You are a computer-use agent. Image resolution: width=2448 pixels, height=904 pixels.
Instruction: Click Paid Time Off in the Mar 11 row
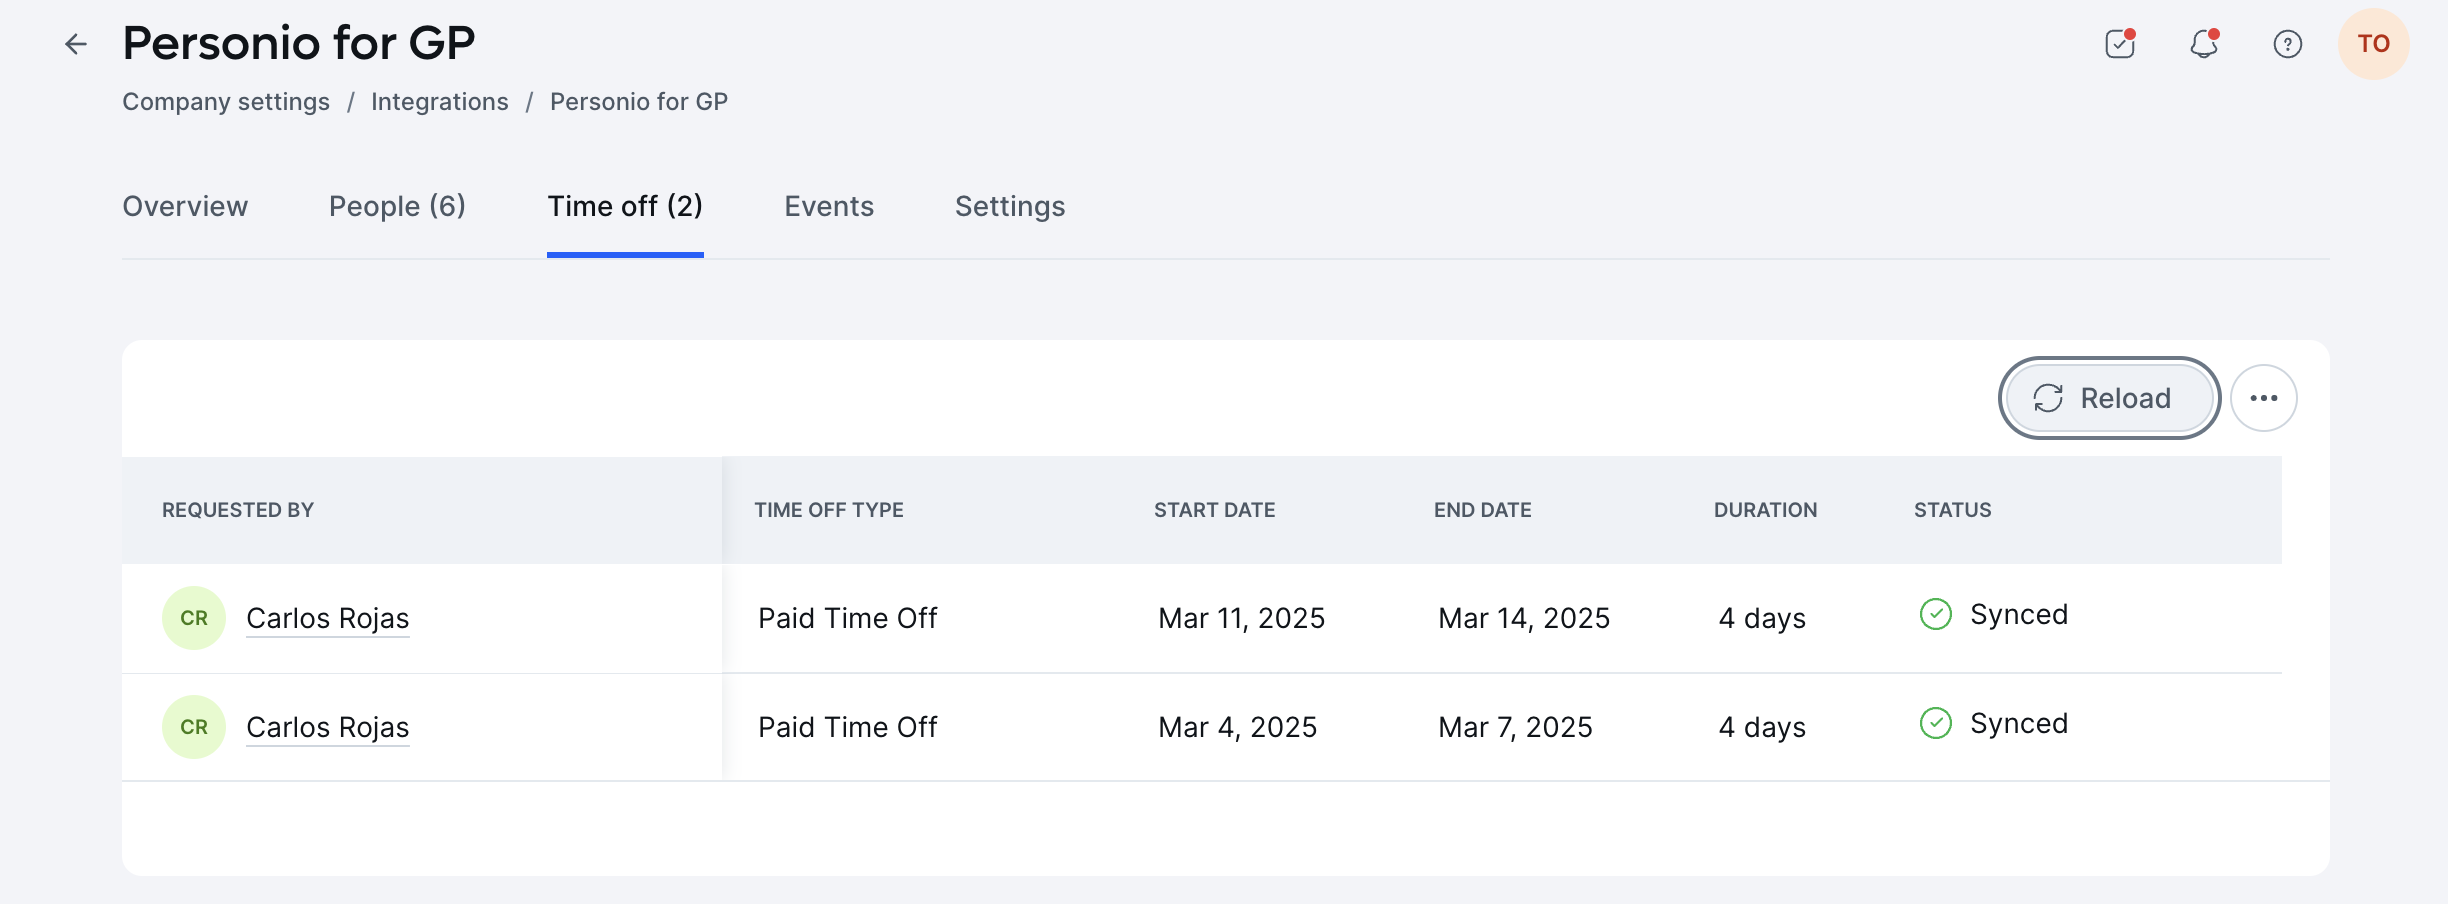pos(848,618)
